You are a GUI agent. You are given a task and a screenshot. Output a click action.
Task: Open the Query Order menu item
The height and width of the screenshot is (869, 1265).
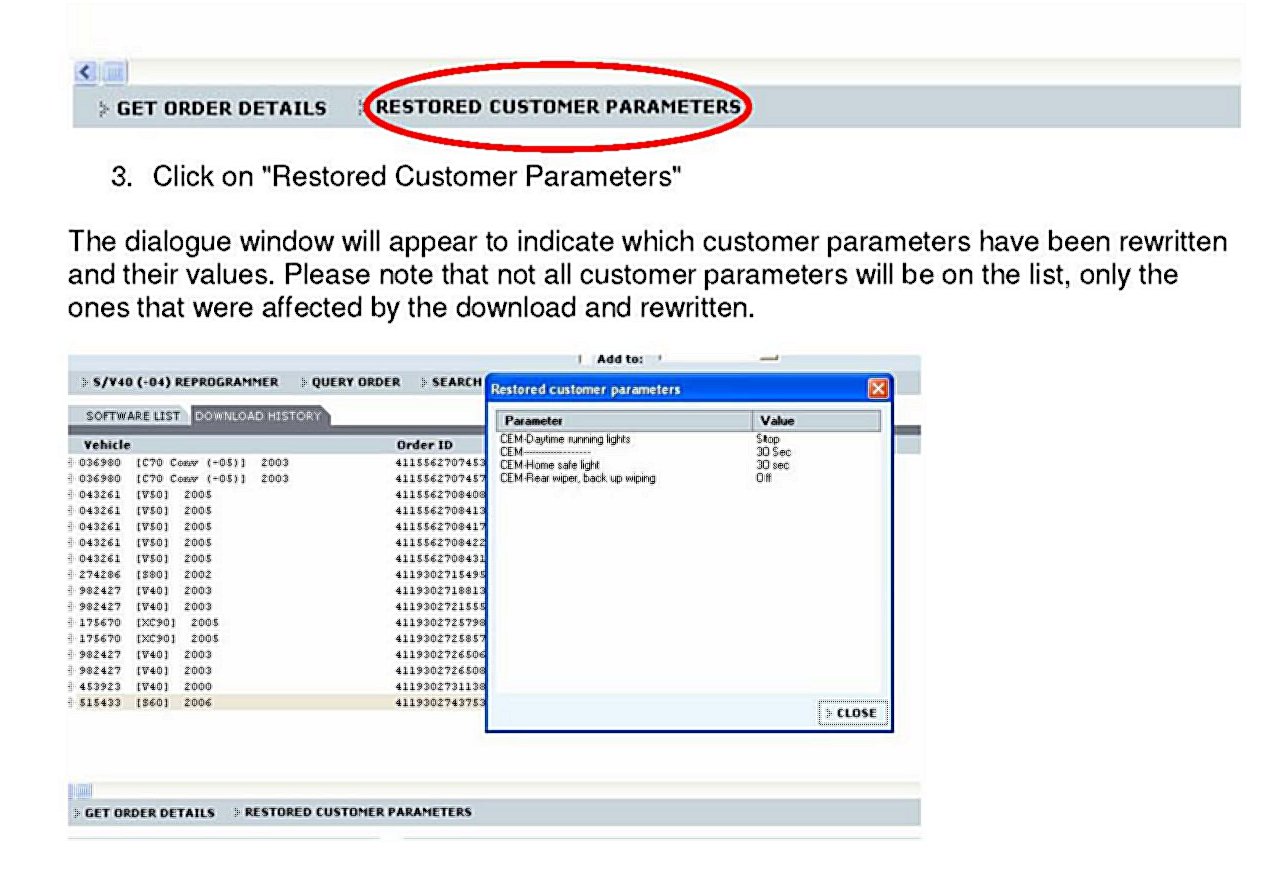pyautogui.click(x=355, y=382)
